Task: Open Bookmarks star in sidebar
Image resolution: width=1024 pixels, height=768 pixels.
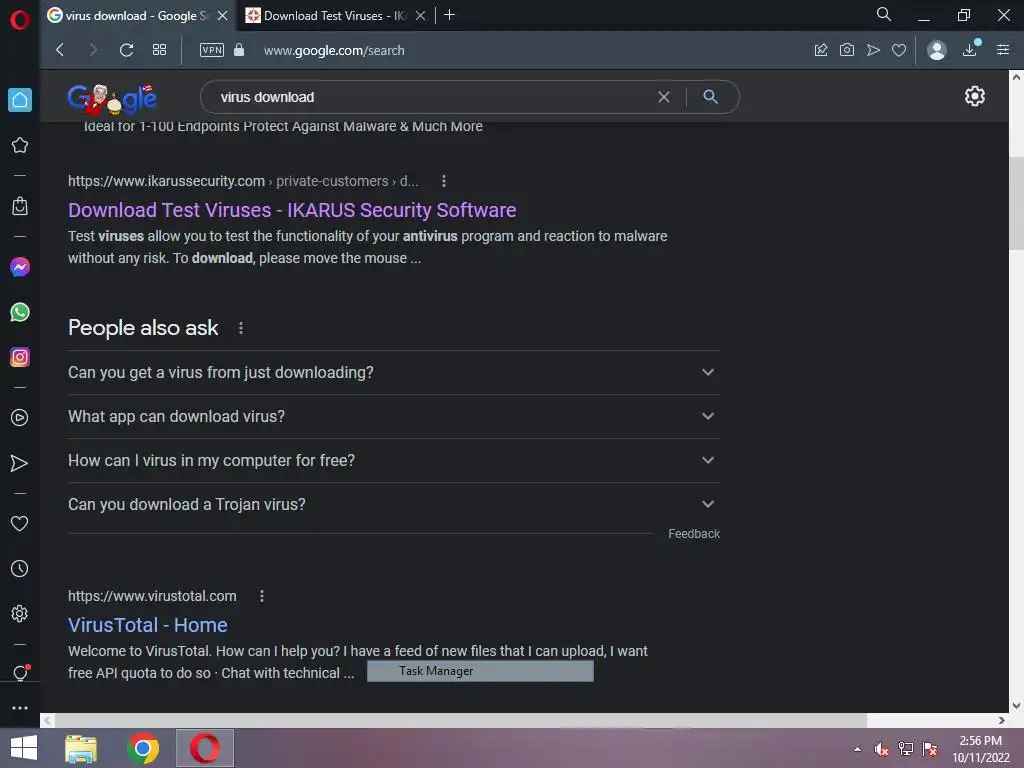Action: click(20, 145)
